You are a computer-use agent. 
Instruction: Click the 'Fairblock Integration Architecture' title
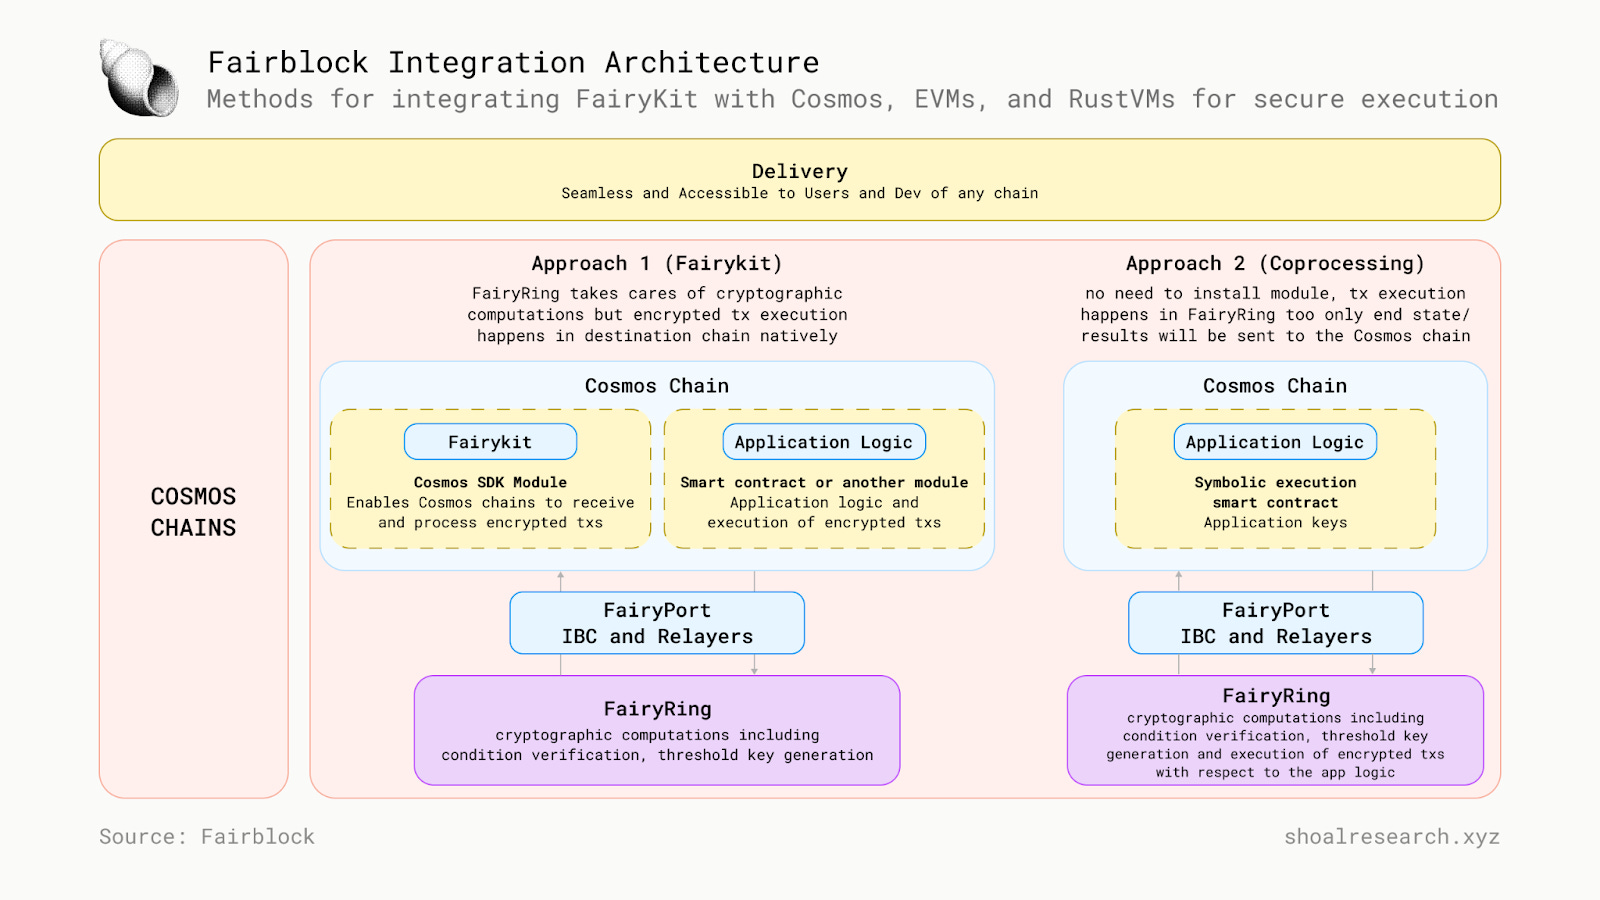click(513, 62)
